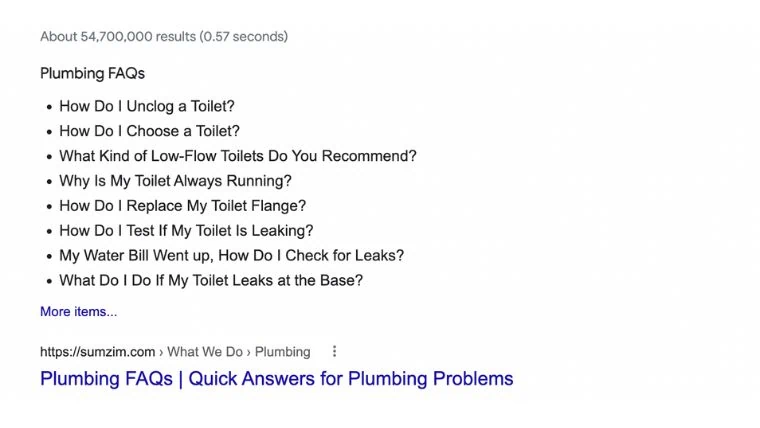Image resolution: width=760 pixels, height=428 pixels.
Task: Click the "Plumbing" breadcrumb after What We Do
Action: (x=282, y=352)
